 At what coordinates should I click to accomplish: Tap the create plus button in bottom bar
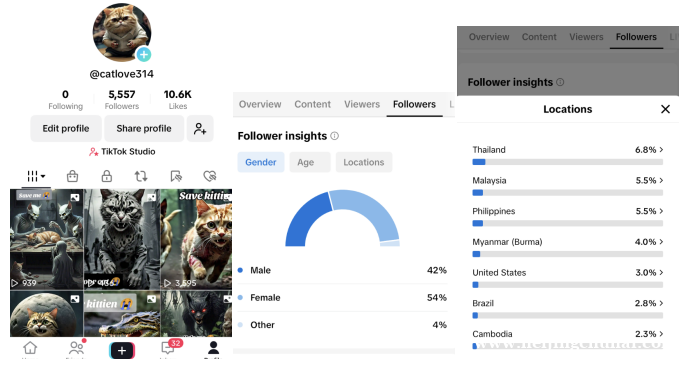coord(122,350)
